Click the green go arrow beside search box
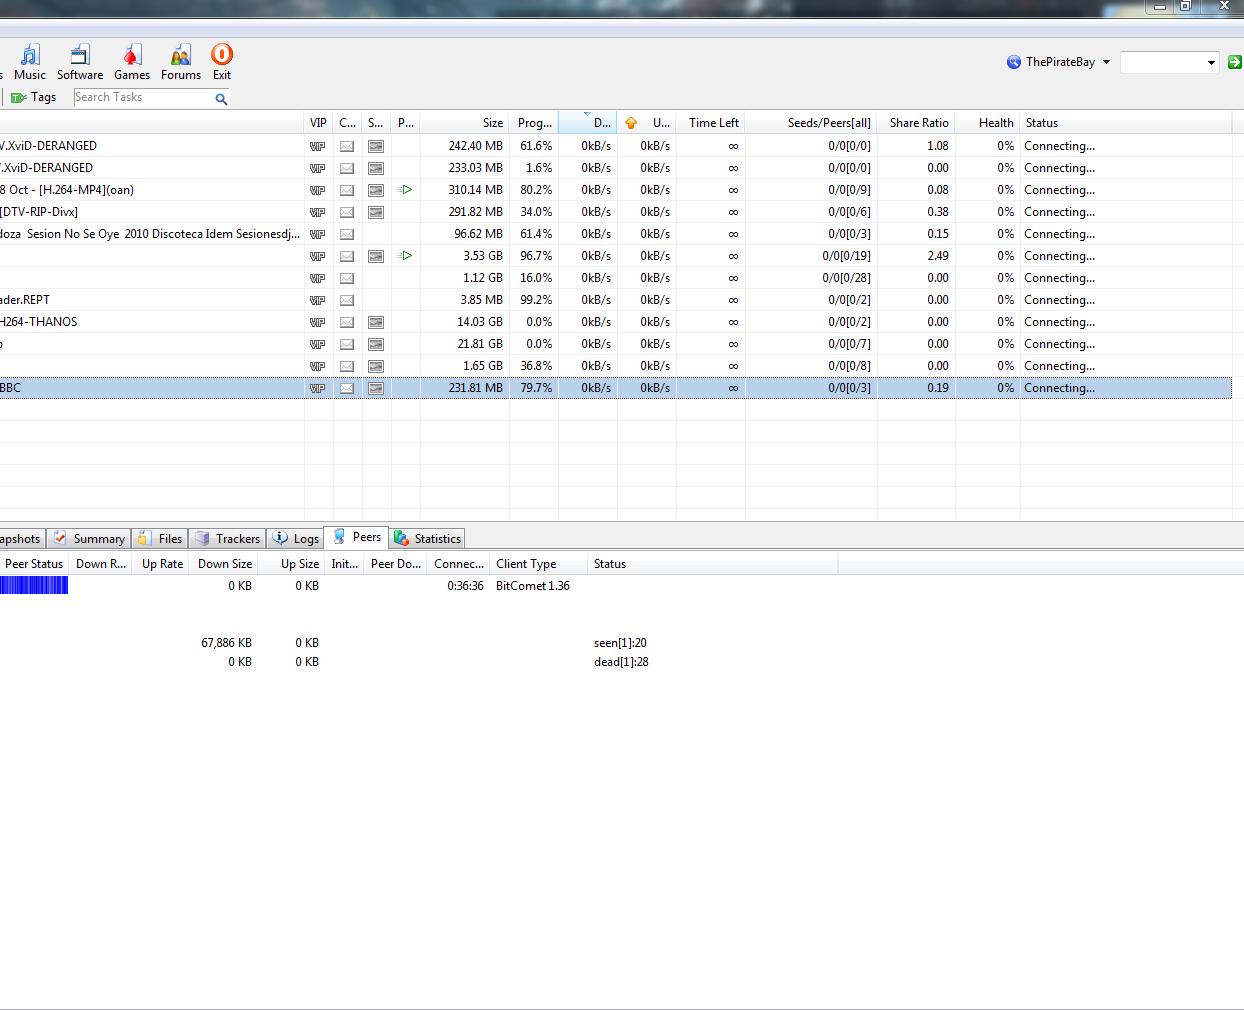1244x1010 pixels. point(1234,62)
